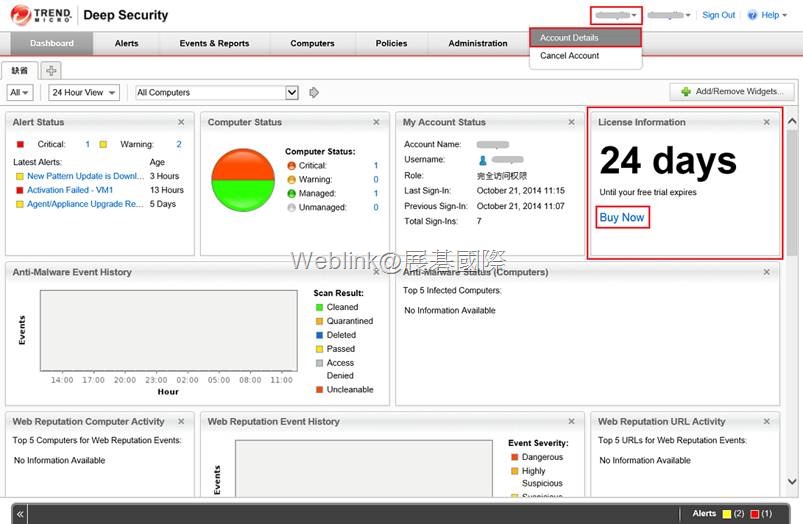Click the red critical alerts icon in bottom bar

pos(754,514)
